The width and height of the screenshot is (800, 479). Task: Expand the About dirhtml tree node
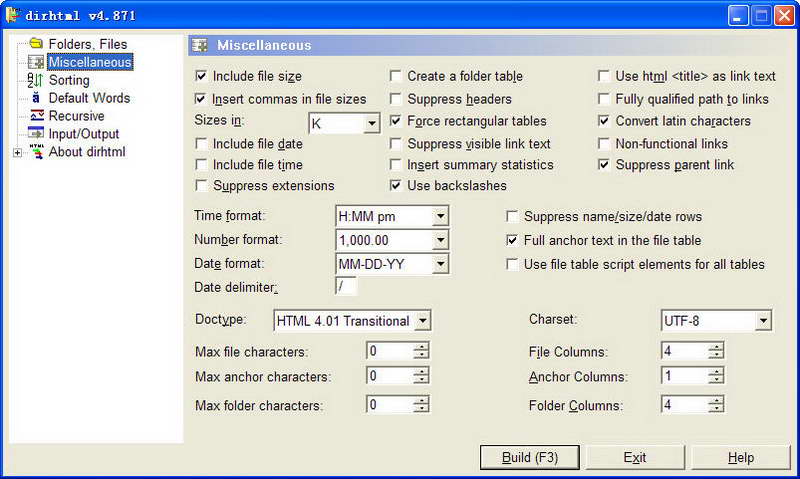click(17, 153)
